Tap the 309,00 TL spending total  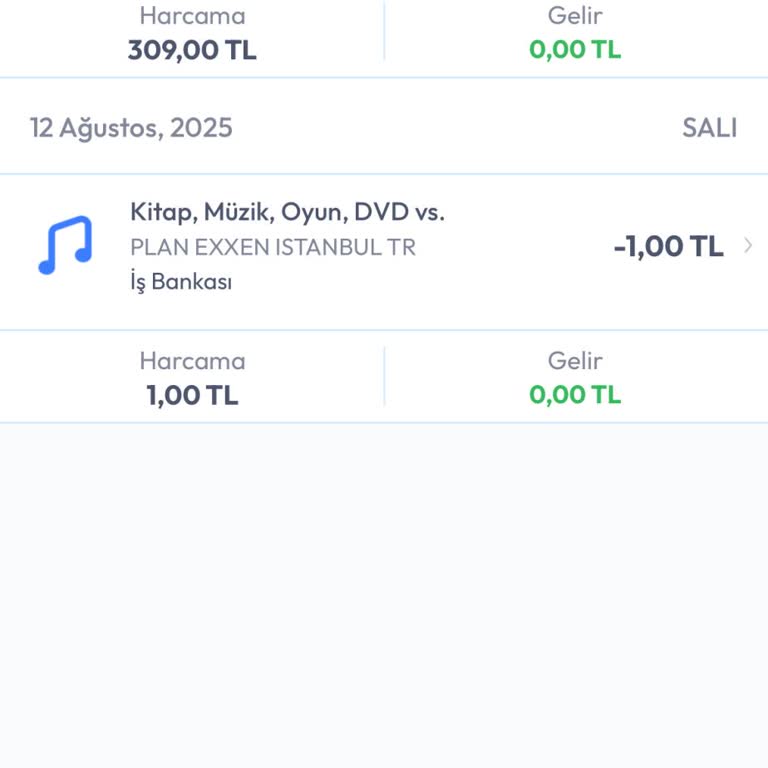coord(192,49)
